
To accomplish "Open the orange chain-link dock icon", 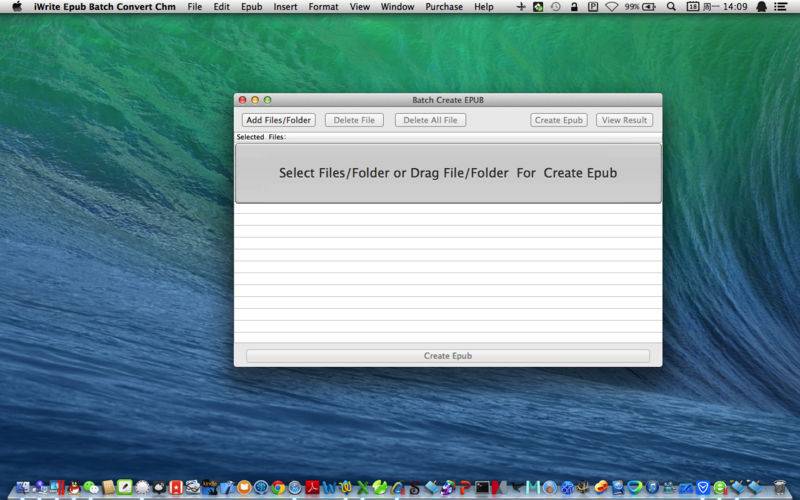I will pyautogui.click(x=601, y=487).
